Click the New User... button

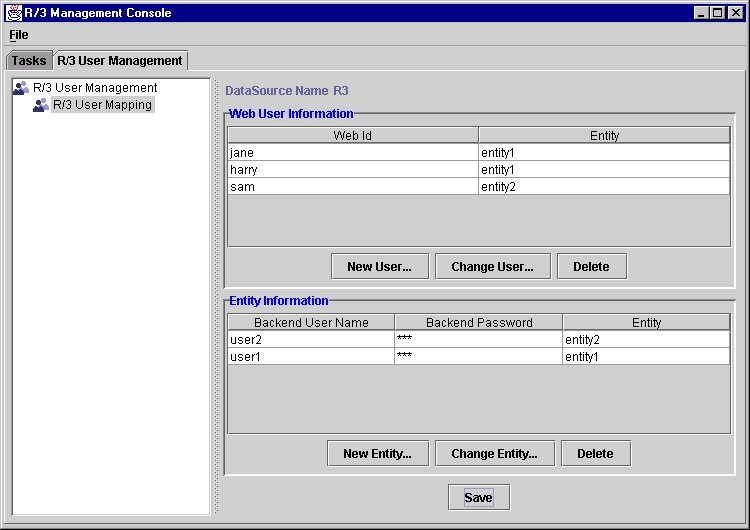tap(380, 266)
